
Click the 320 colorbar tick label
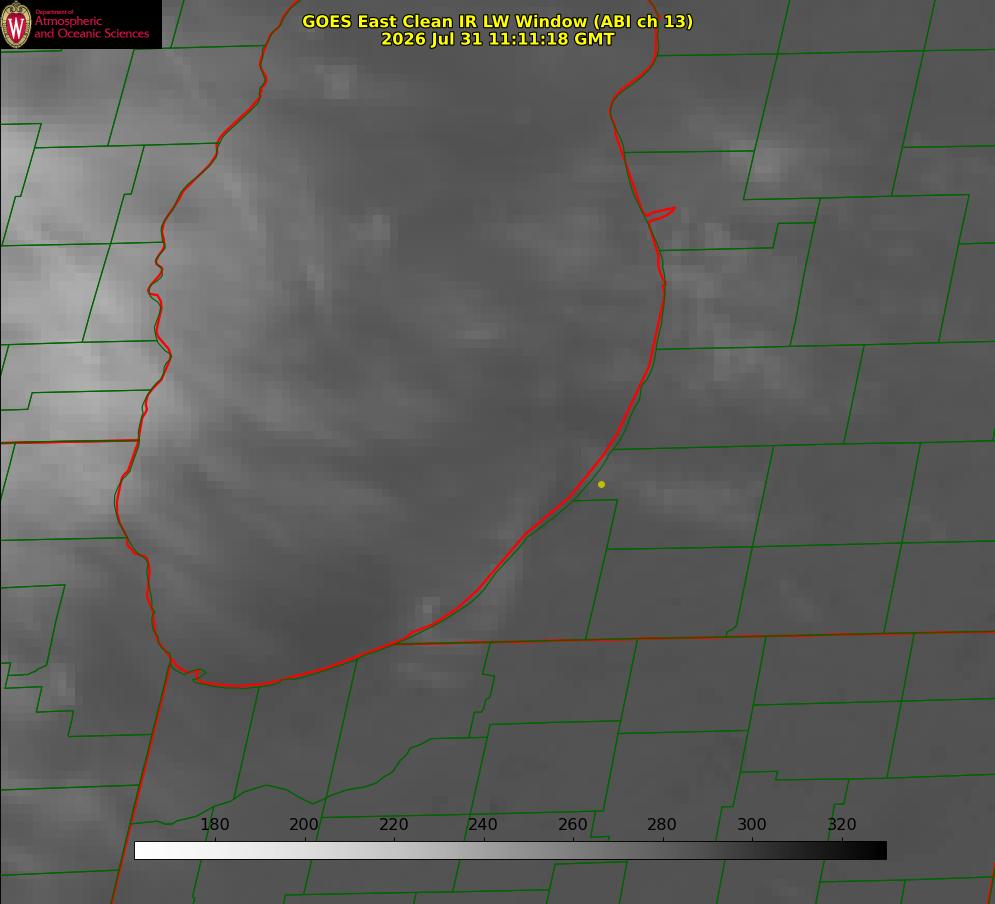tap(842, 824)
